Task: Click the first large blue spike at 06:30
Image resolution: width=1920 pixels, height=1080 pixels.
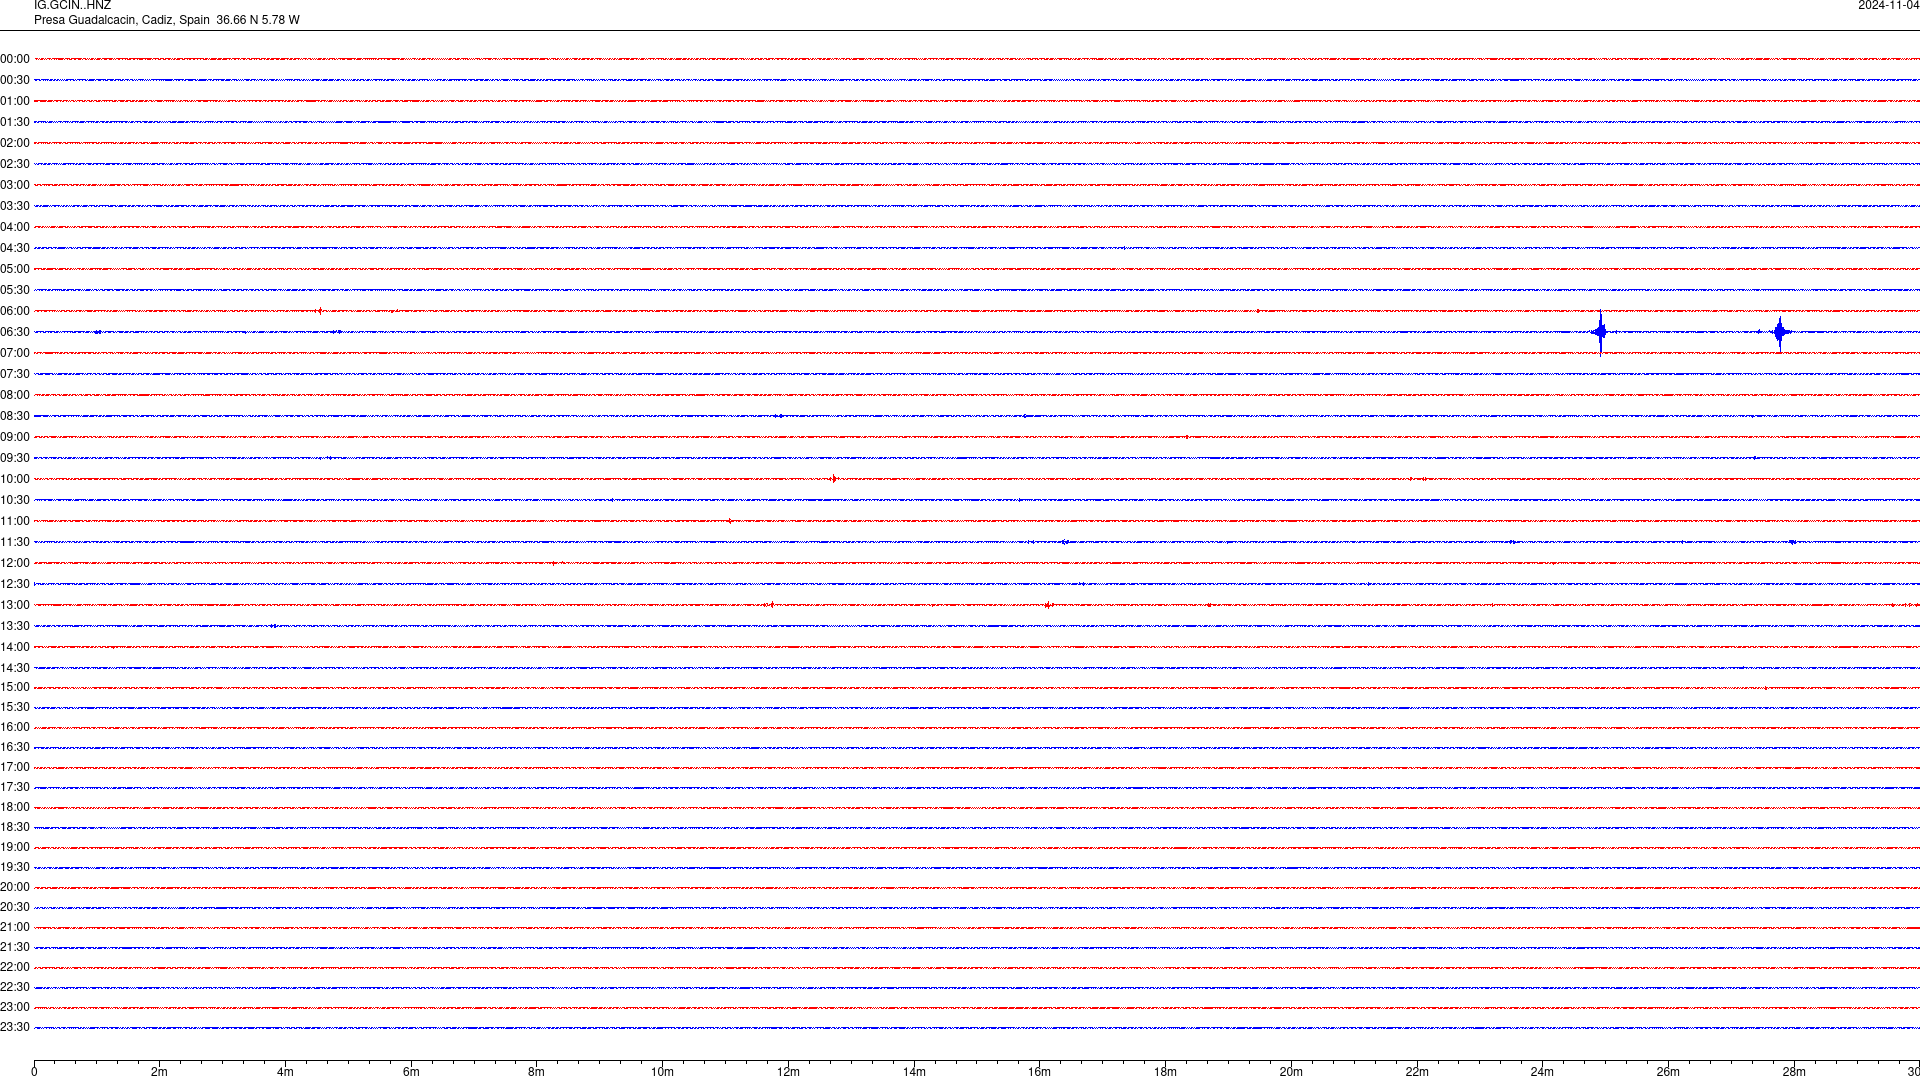Action: coord(1600,332)
